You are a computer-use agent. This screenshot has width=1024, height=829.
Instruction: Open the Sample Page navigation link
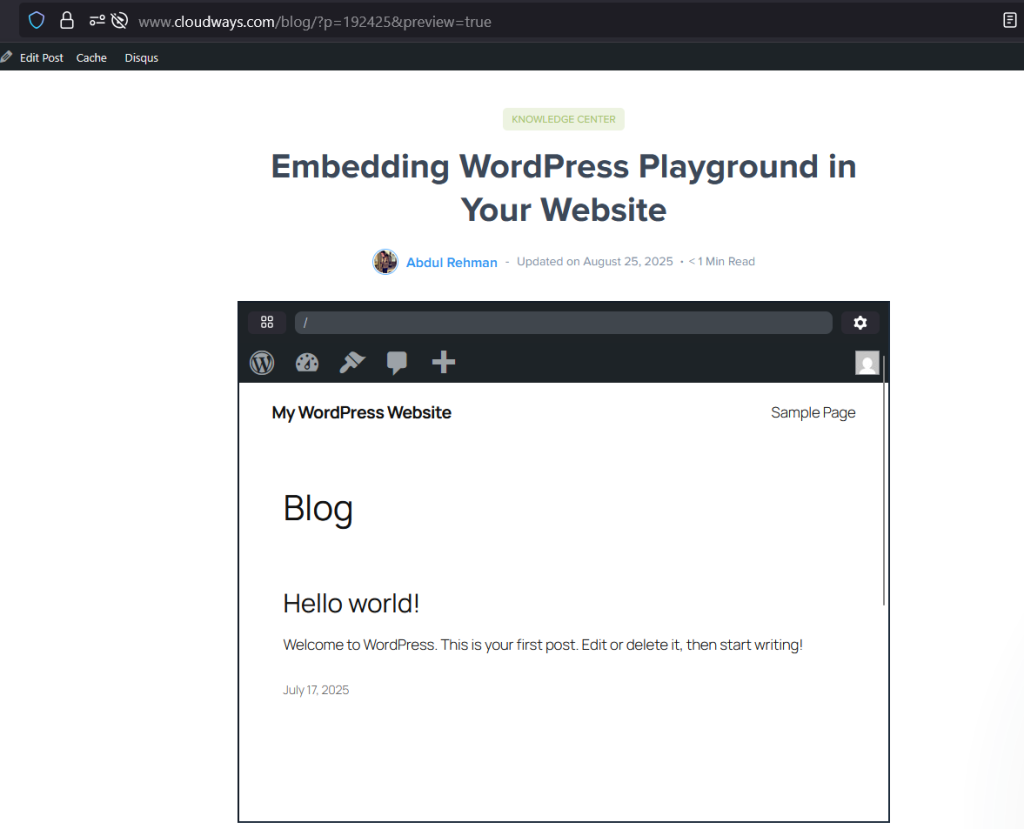(x=813, y=412)
